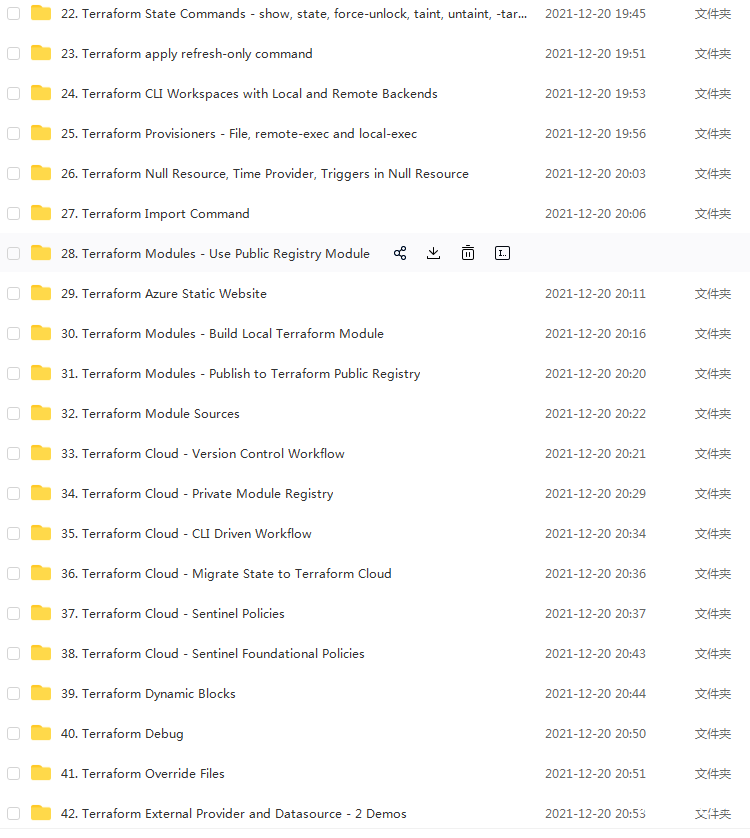The image size is (750, 838).
Task: Click the share icon on row 28
Action: tap(400, 253)
